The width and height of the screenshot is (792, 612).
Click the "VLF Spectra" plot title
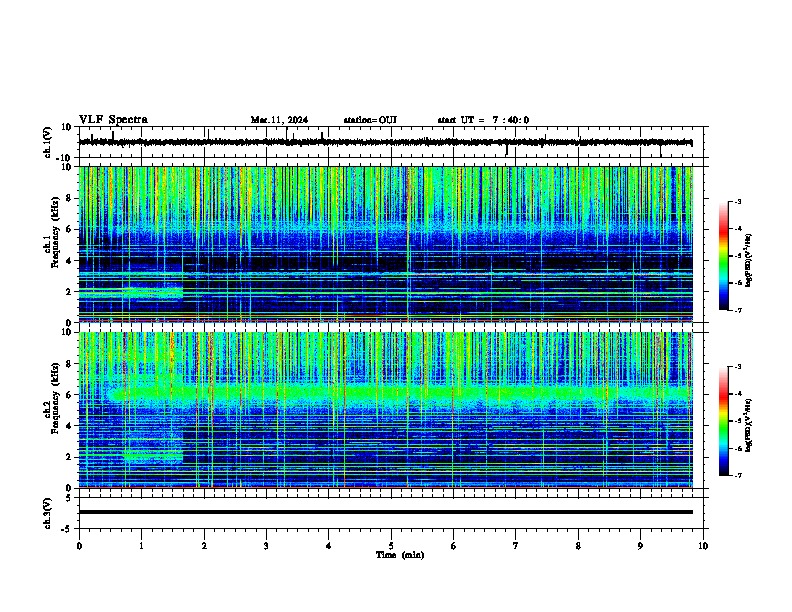[113, 120]
